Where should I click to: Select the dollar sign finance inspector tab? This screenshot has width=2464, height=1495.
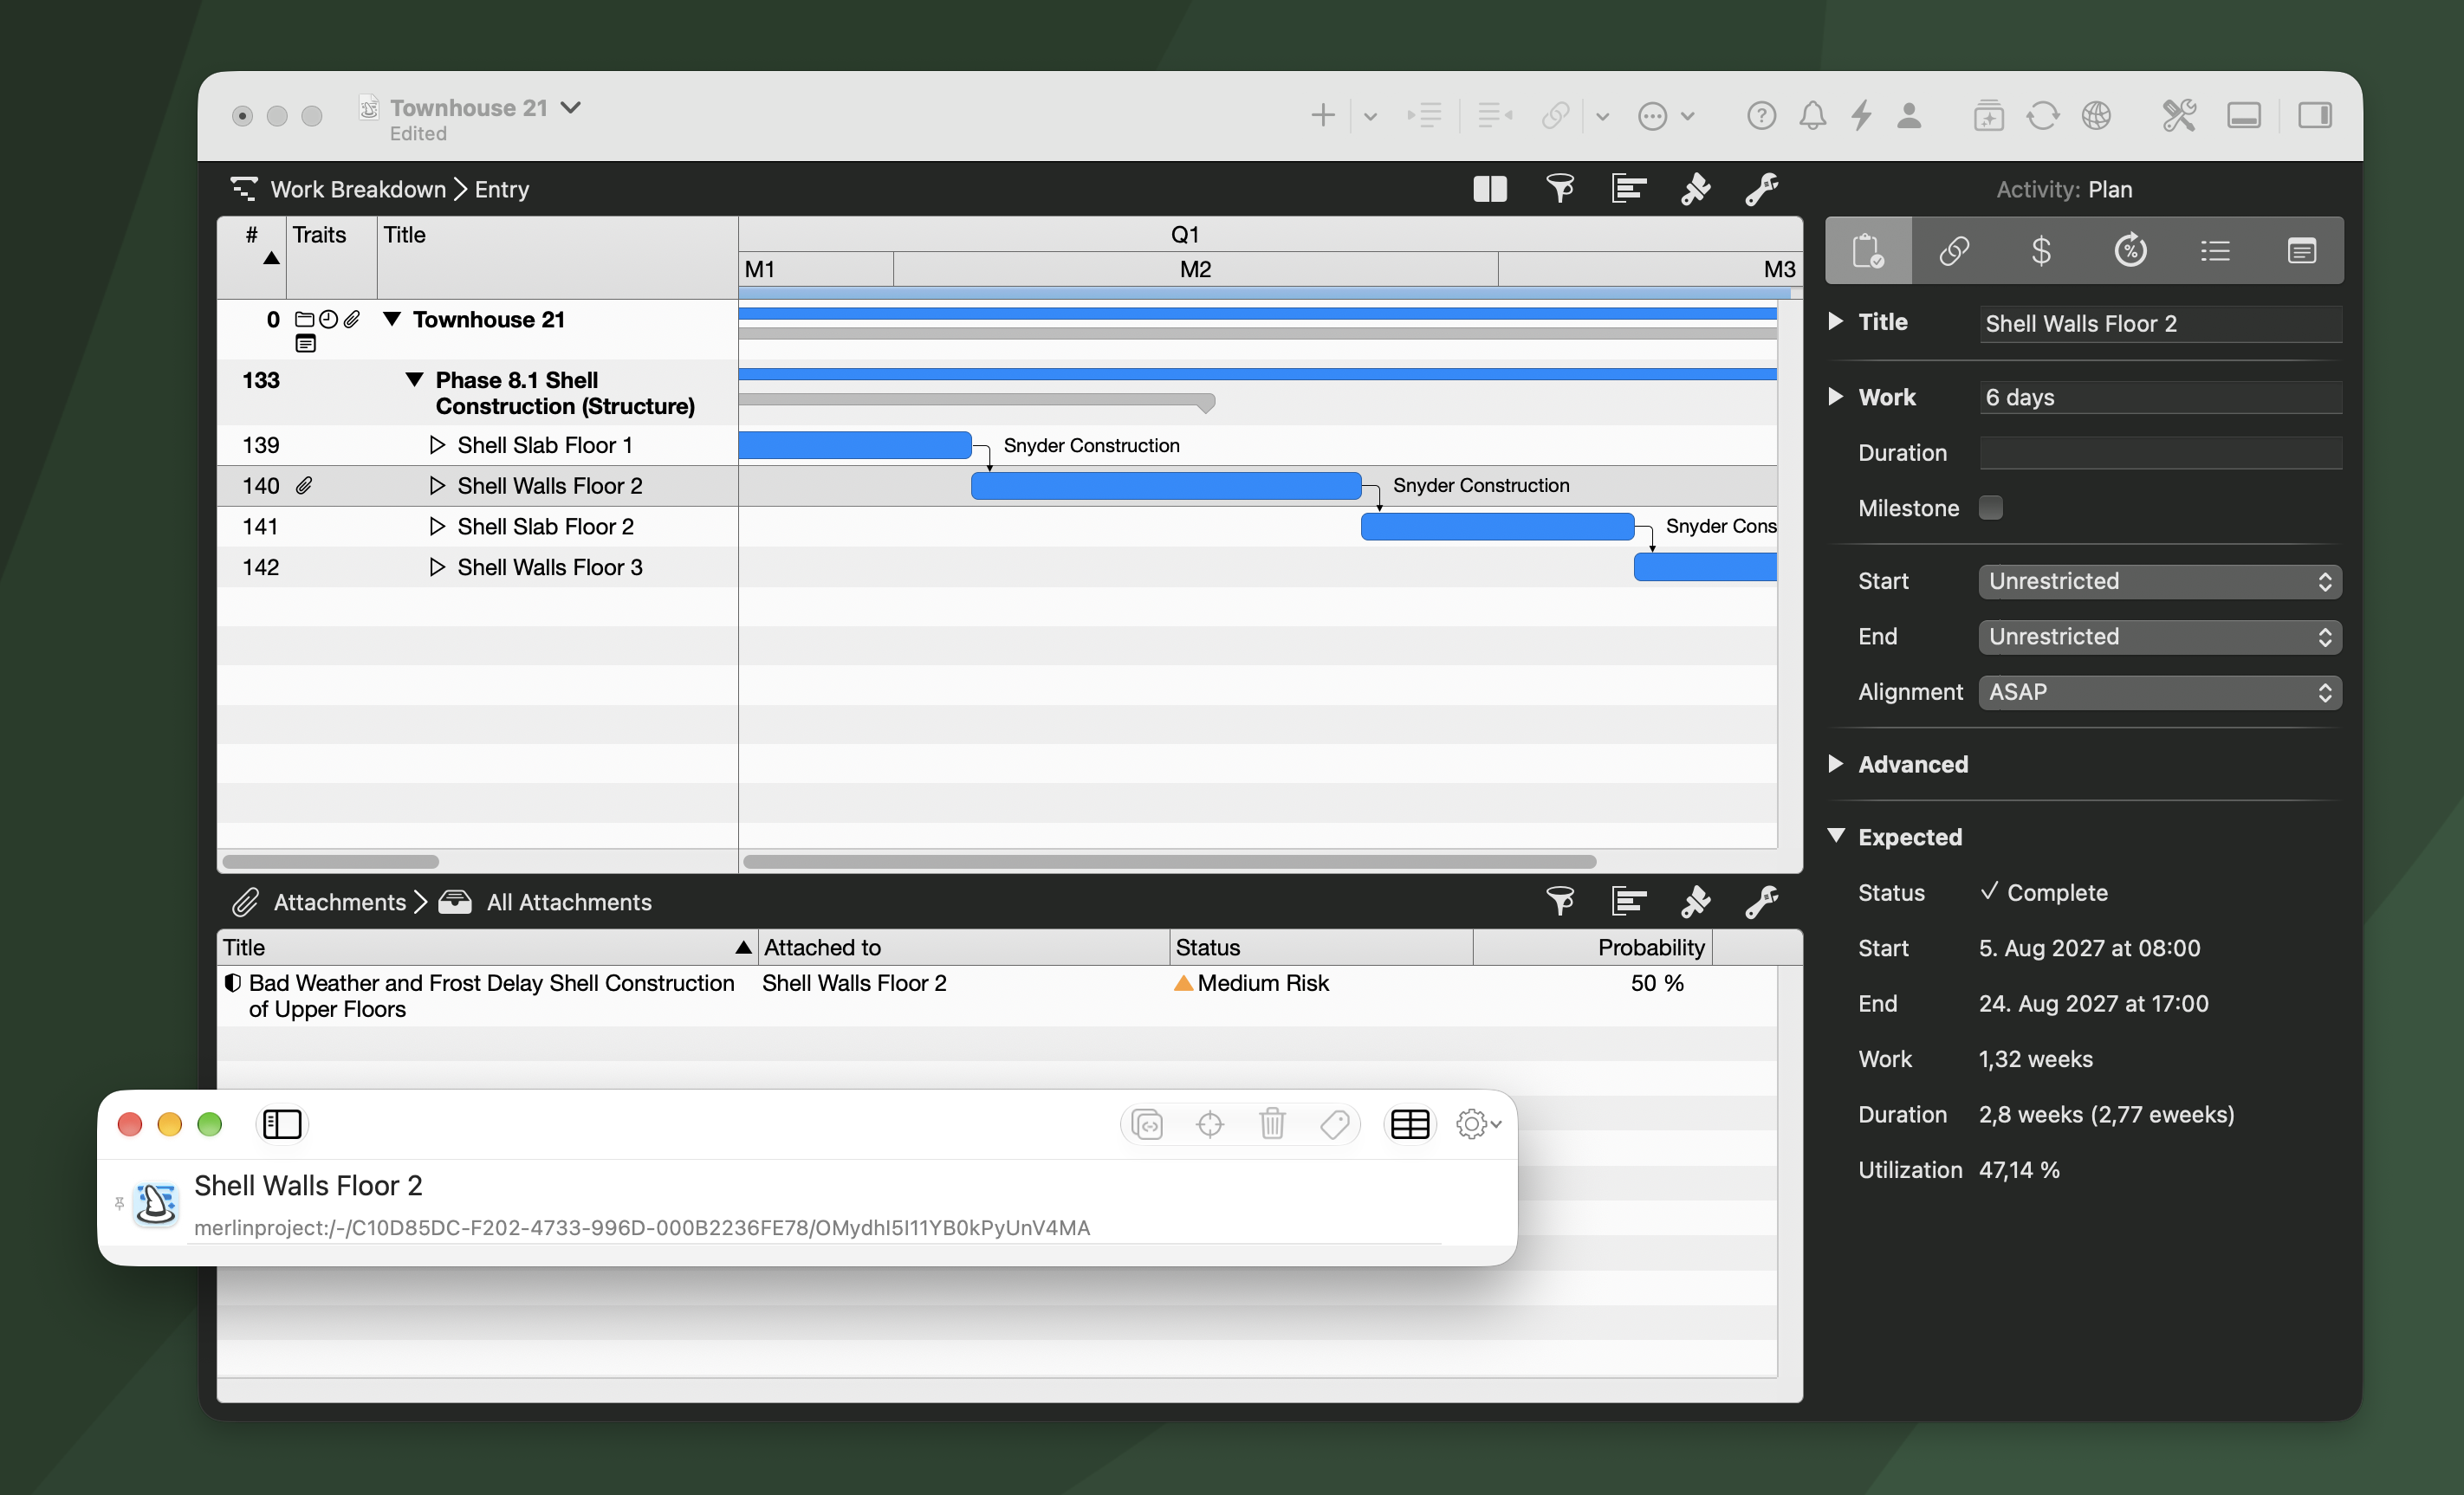[x=2041, y=251]
